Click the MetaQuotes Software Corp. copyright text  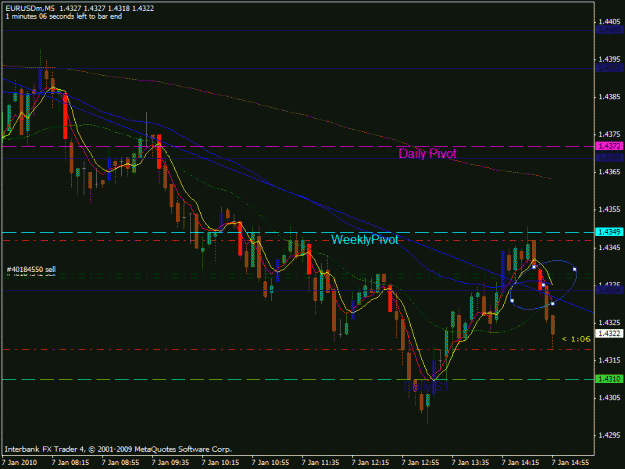pyautogui.click(x=118, y=449)
